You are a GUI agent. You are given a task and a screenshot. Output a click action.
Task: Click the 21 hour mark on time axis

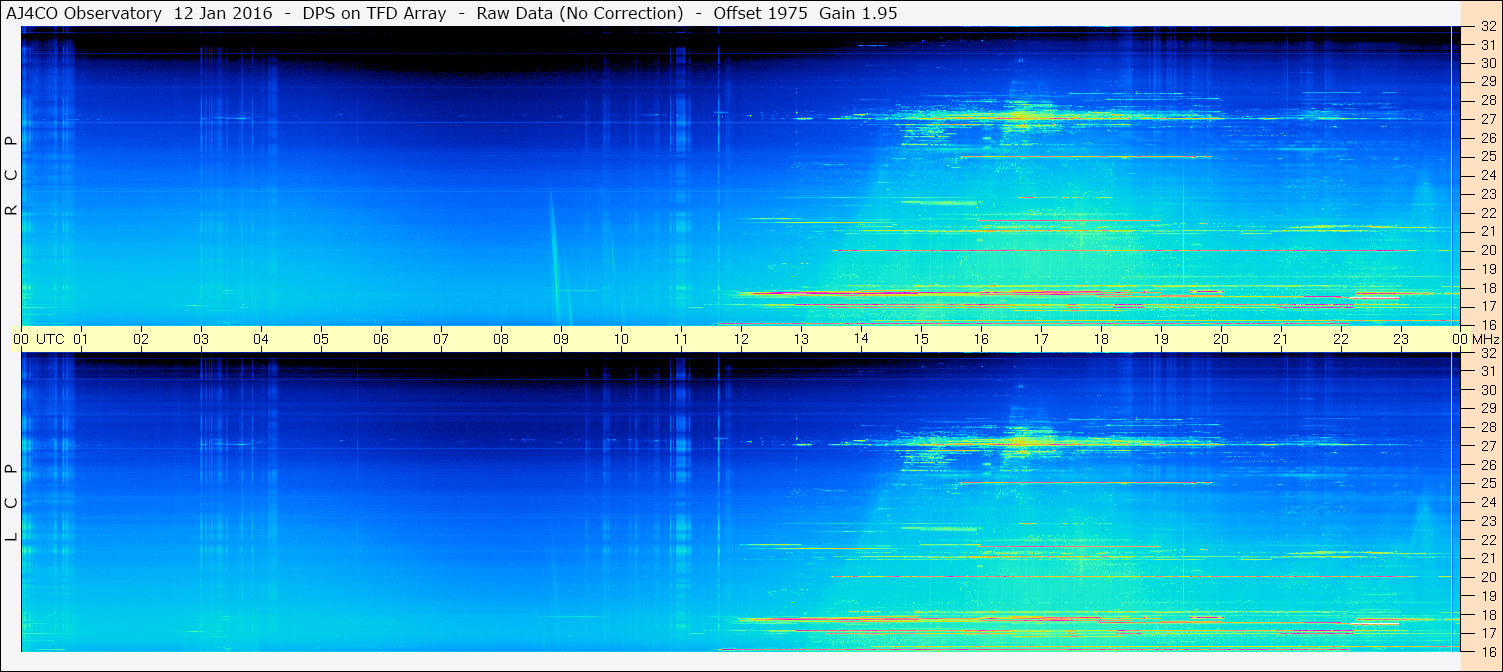tap(1281, 339)
